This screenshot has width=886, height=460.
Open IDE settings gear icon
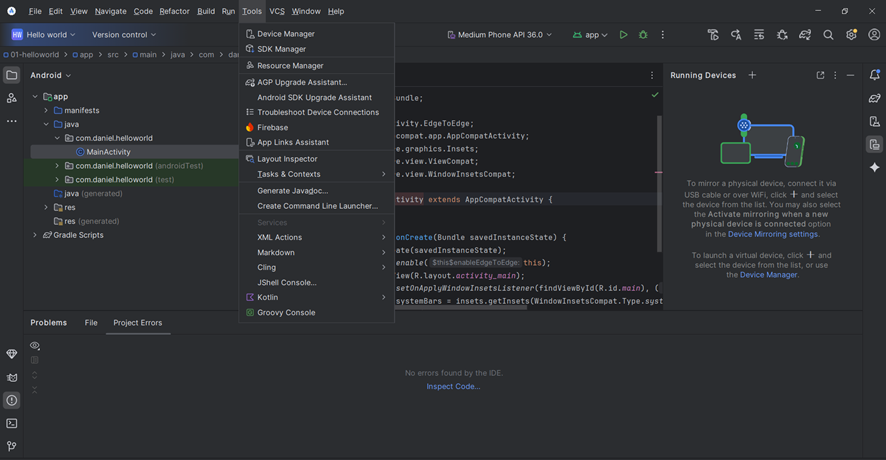click(x=851, y=35)
